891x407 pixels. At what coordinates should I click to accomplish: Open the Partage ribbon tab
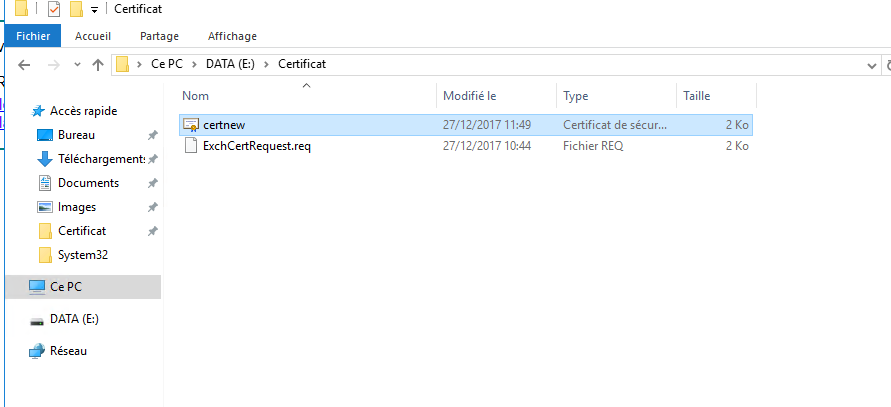coord(159,36)
